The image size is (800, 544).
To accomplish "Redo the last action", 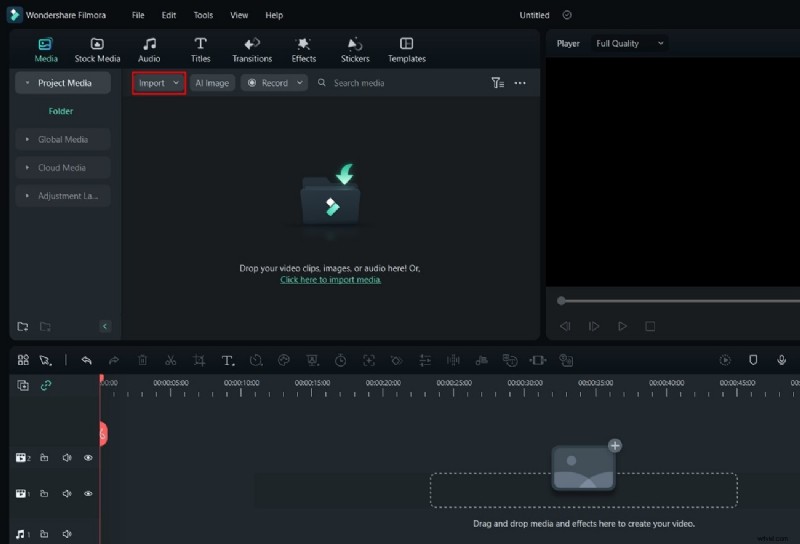I will [x=114, y=360].
